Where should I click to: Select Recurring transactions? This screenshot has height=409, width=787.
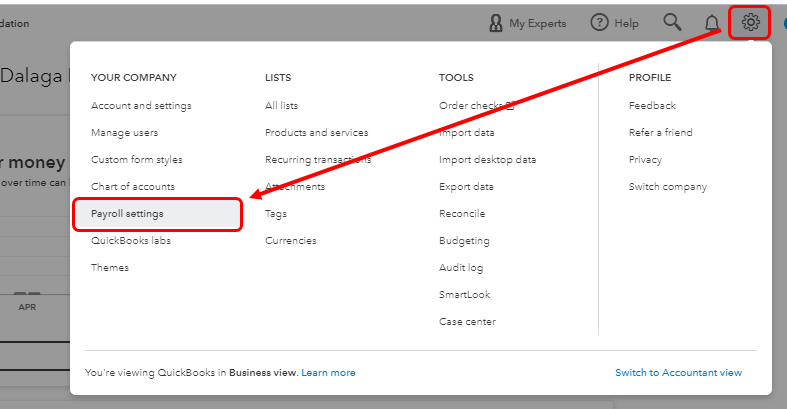(318, 160)
